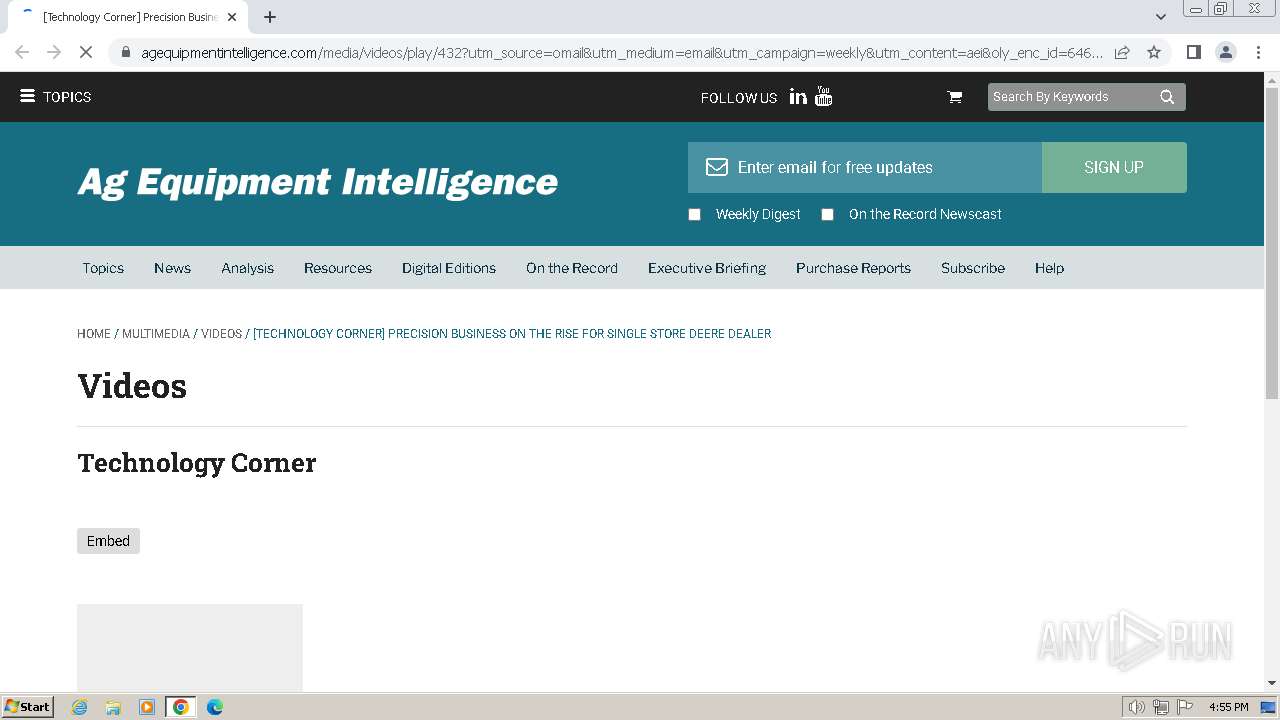
Task: Toggle Chrome side panel icon
Action: coord(1194,52)
